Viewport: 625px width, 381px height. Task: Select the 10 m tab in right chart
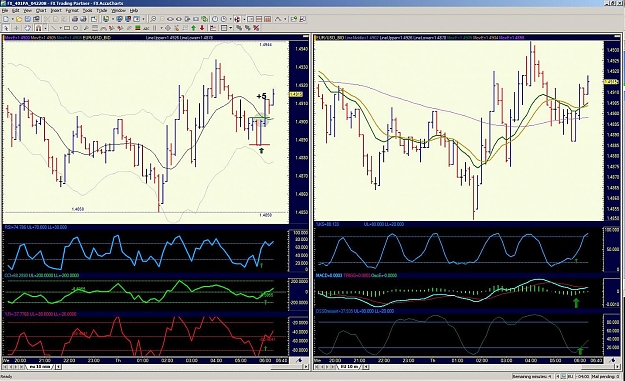(349, 367)
